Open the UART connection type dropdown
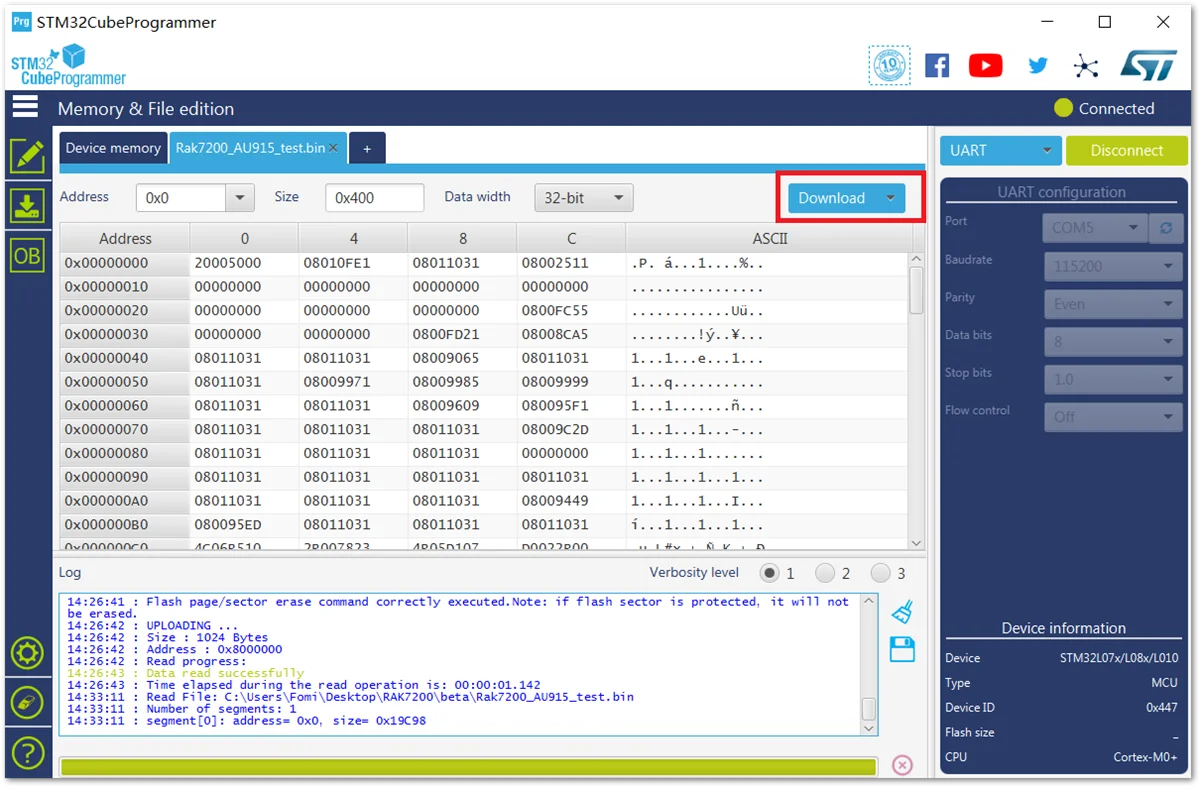1200x787 pixels. [x=1000, y=150]
